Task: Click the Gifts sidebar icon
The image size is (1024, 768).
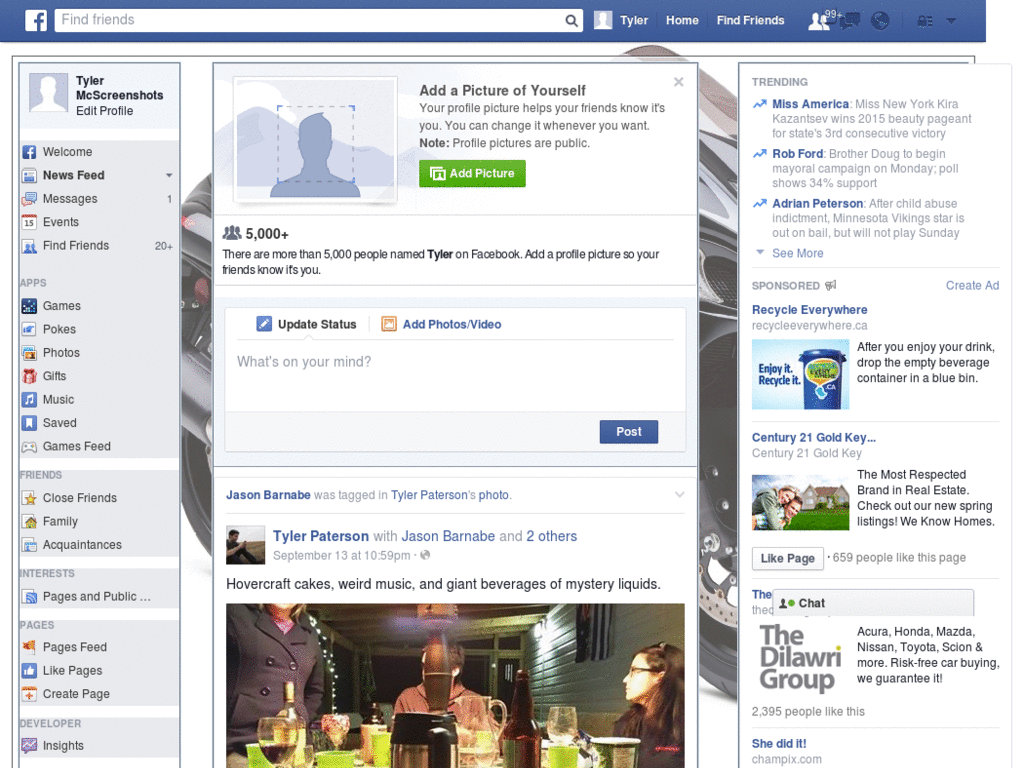Action: [x=29, y=377]
